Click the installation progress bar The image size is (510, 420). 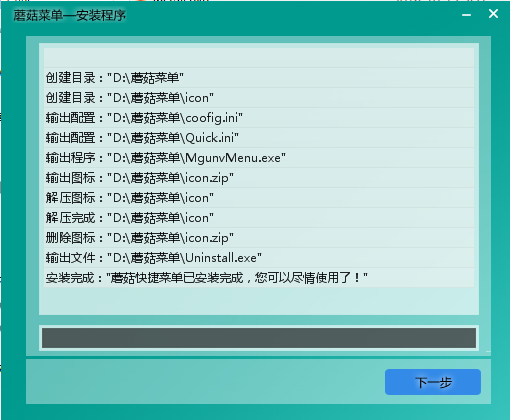[259, 338]
